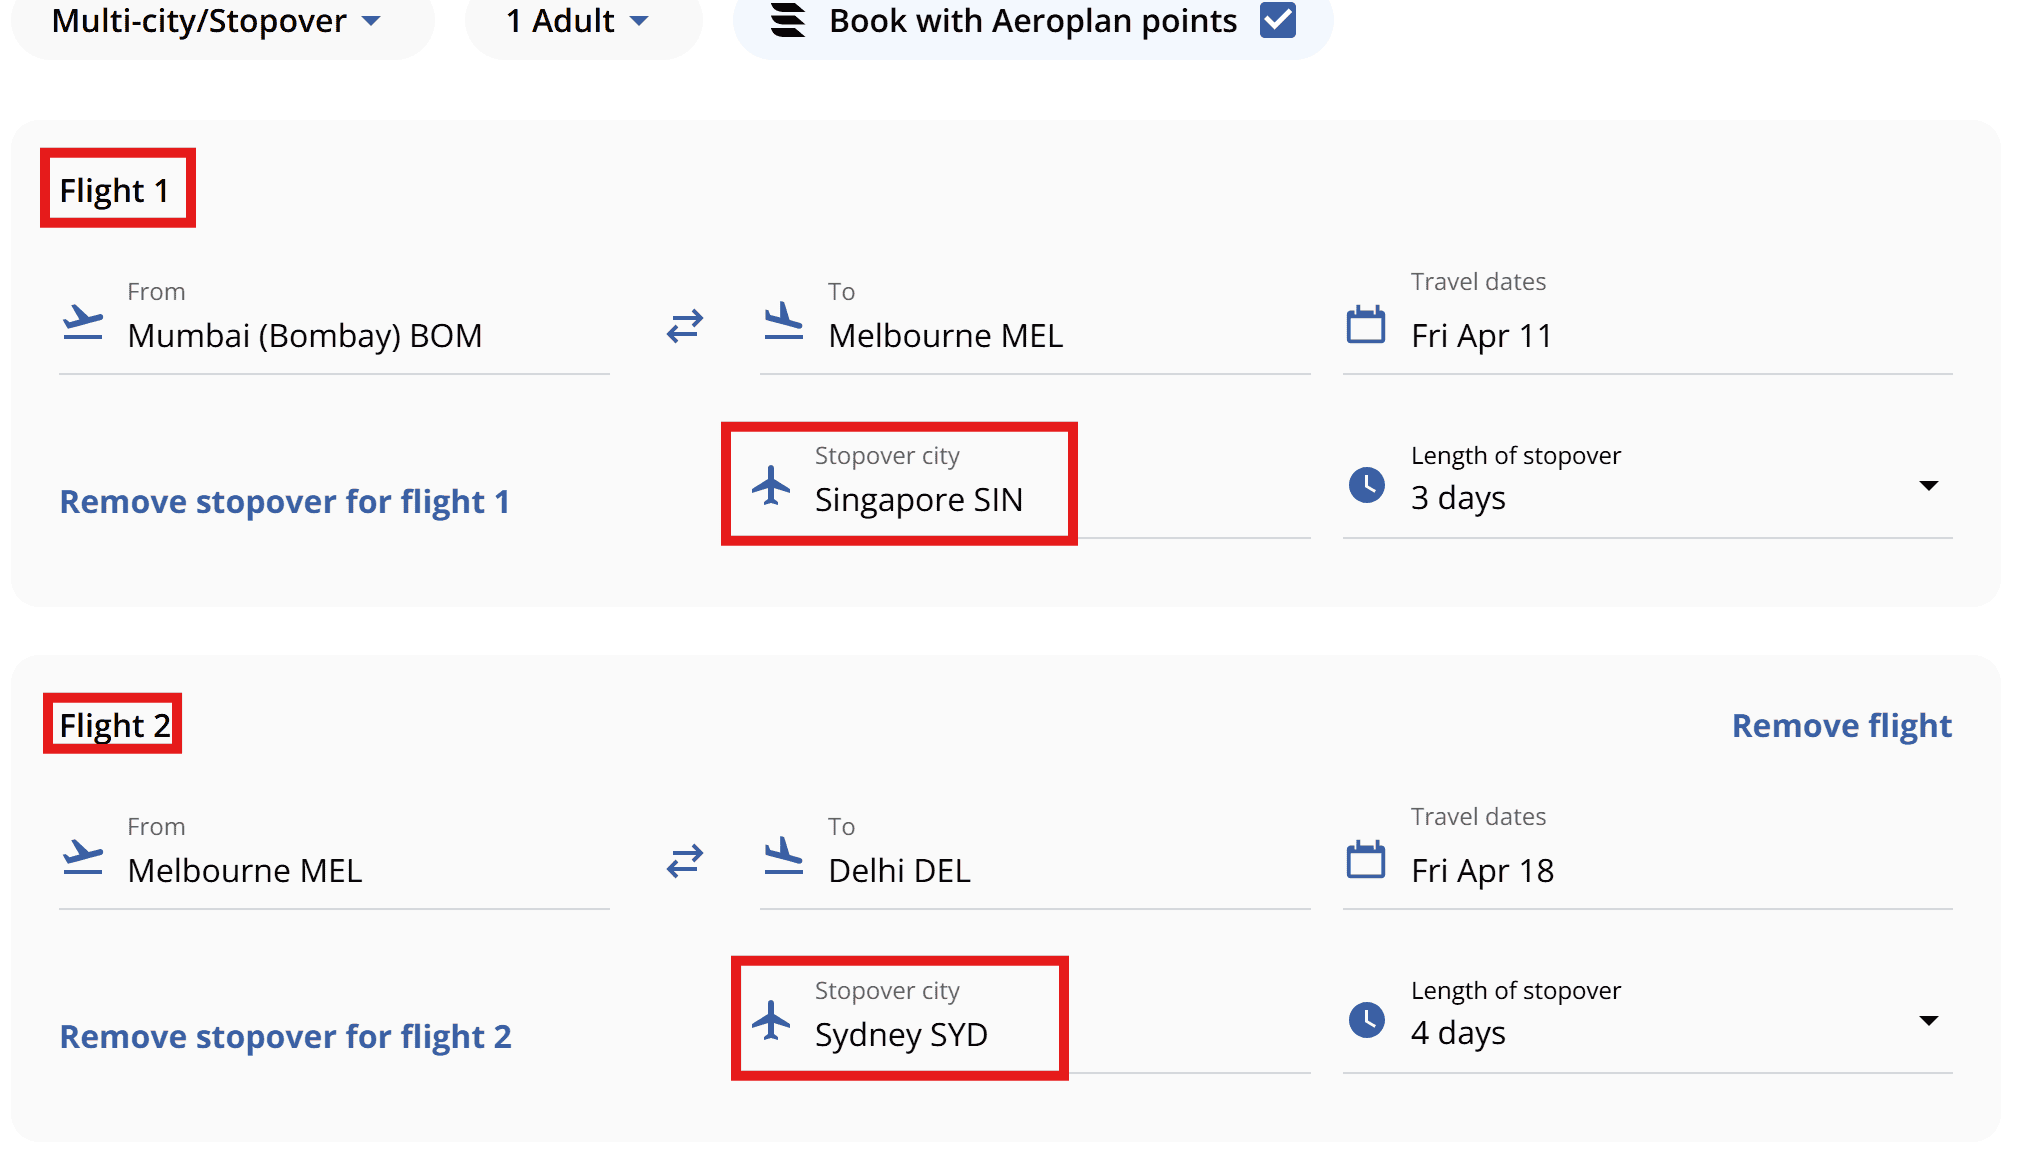Click the clock icon for Flight 1 stopover length
This screenshot has width=2024, height=1152.
1366,487
